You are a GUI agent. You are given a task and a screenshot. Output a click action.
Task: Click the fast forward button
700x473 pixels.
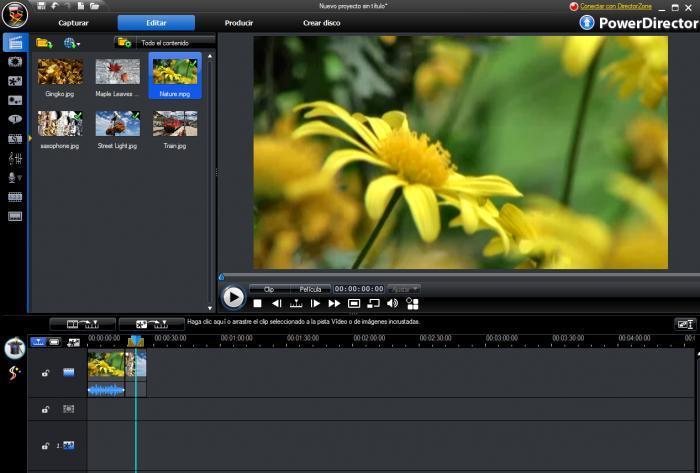tap(334, 303)
